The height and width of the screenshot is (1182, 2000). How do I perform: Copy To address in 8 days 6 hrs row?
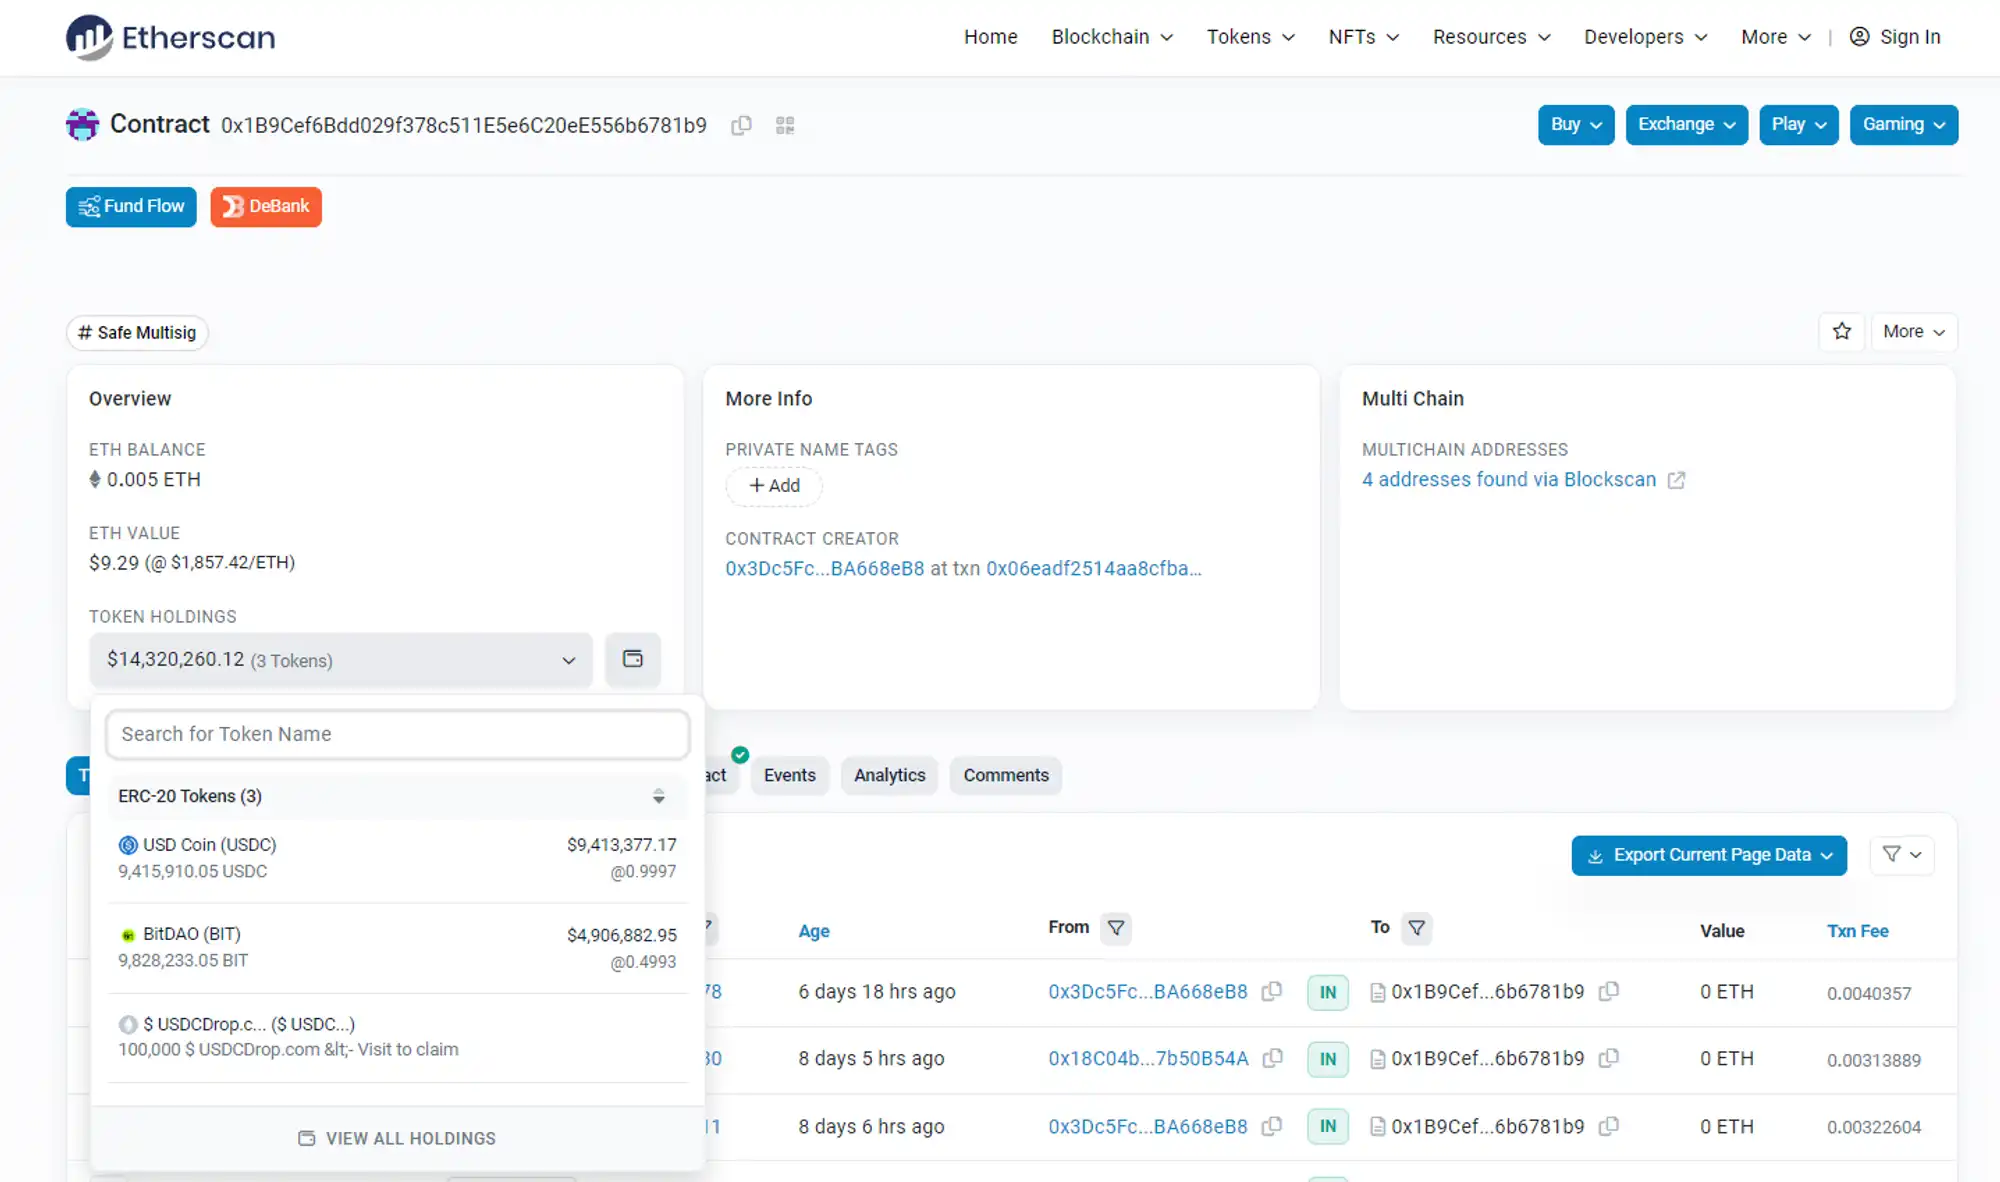1608,1126
